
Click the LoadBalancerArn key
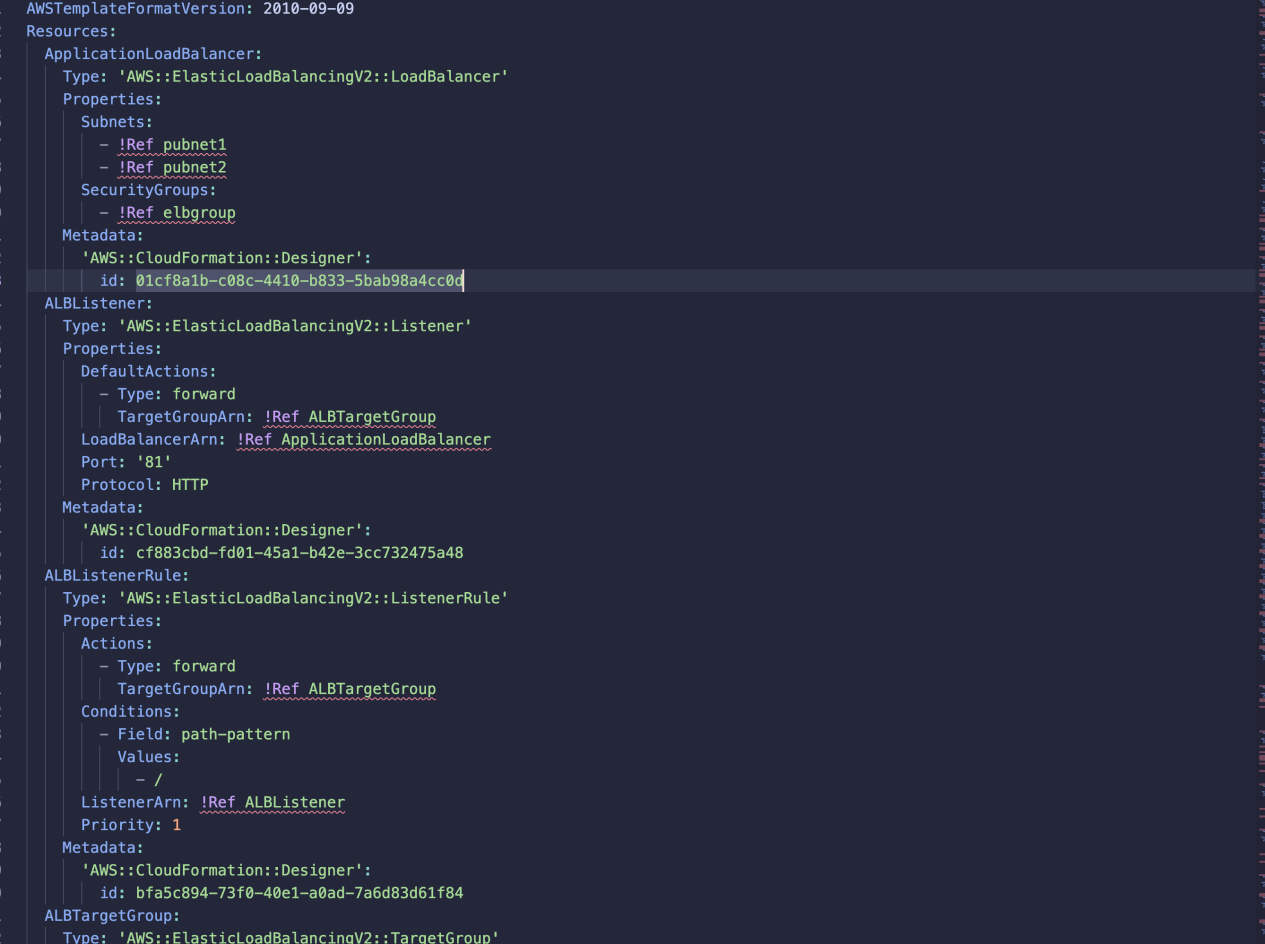point(154,439)
